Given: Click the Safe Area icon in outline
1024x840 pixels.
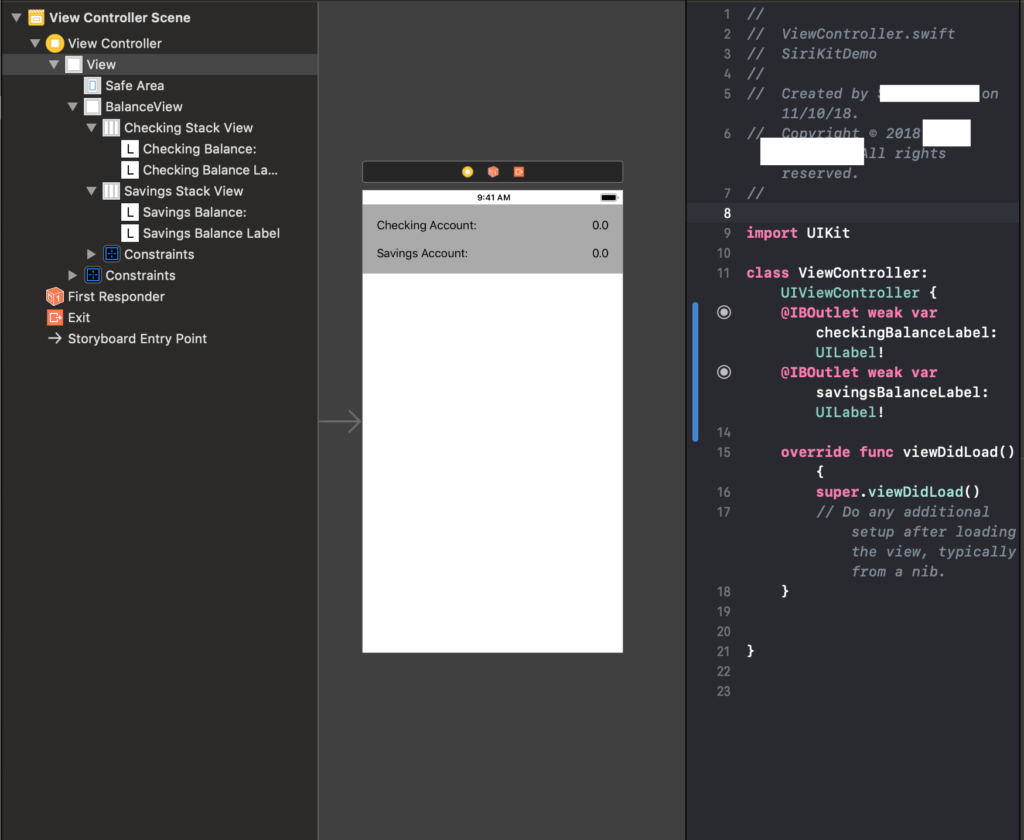Looking at the screenshot, I should pyautogui.click(x=92, y=86).
